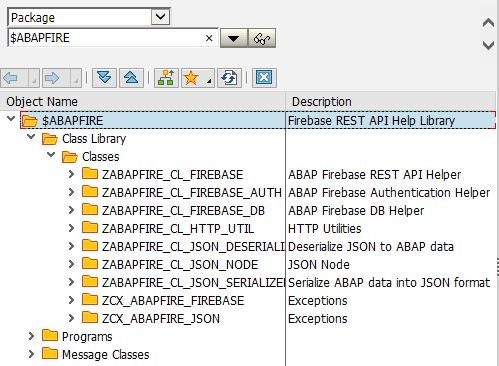Select the ZCX_ABAPFIRE_JSON exception class
The image size is (499, 366).
(161, 319)
